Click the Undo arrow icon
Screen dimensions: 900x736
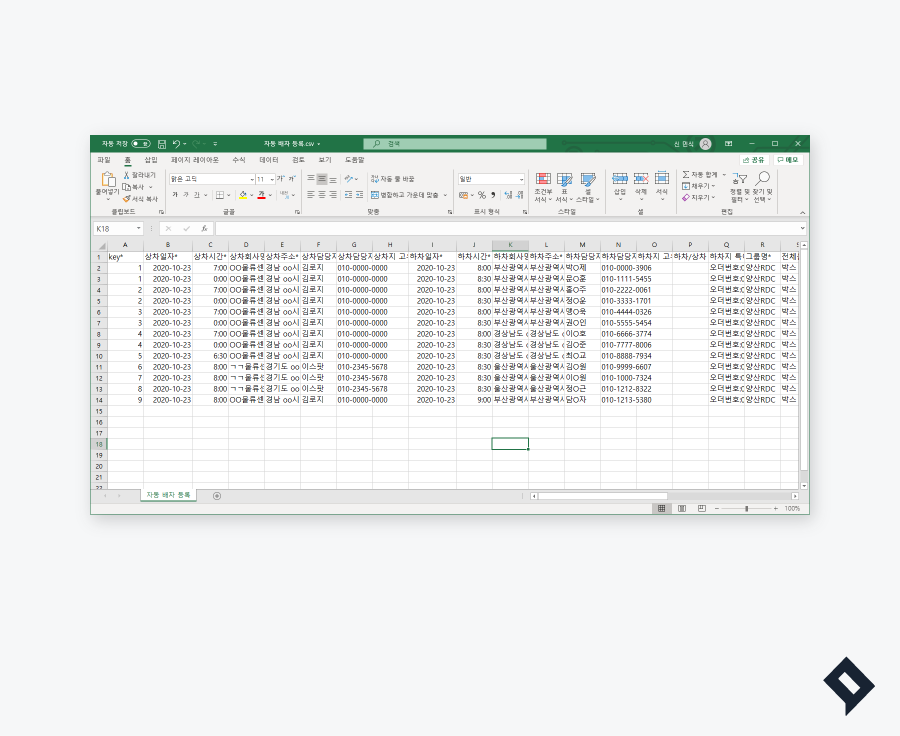click(x=176, y=144)
